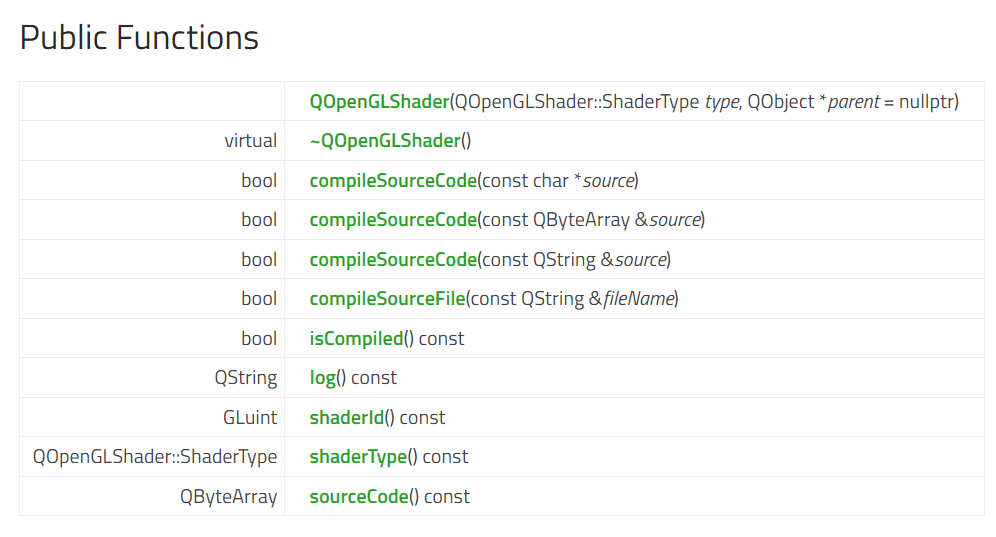Click the QOpenGLShader::ShaderType return type cell
996x537 pixels.
point(154,456)
